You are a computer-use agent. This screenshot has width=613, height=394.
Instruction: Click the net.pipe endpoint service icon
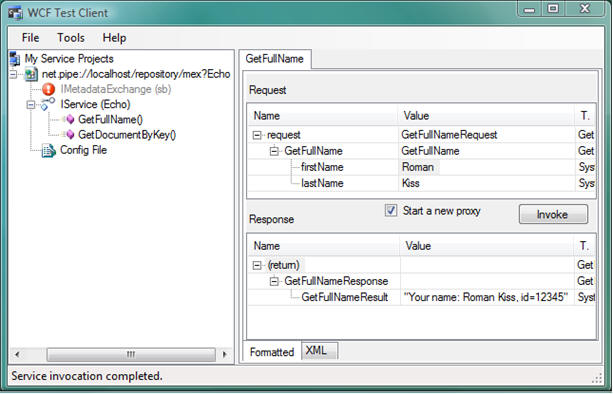click(31, 74)
